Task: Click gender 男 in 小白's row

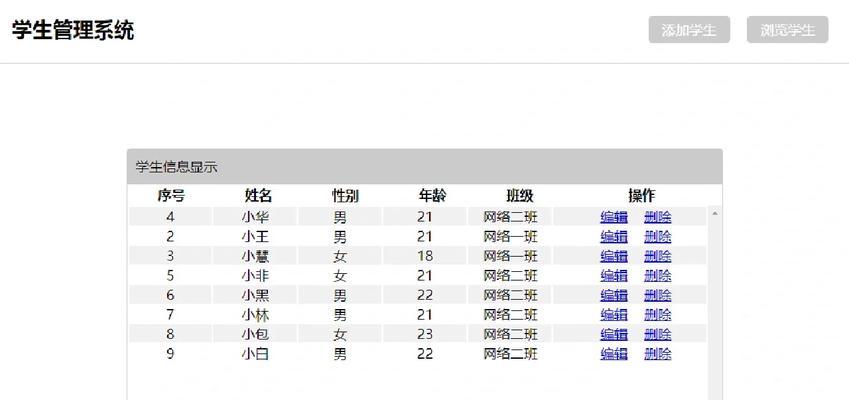Action: [340, 354]
